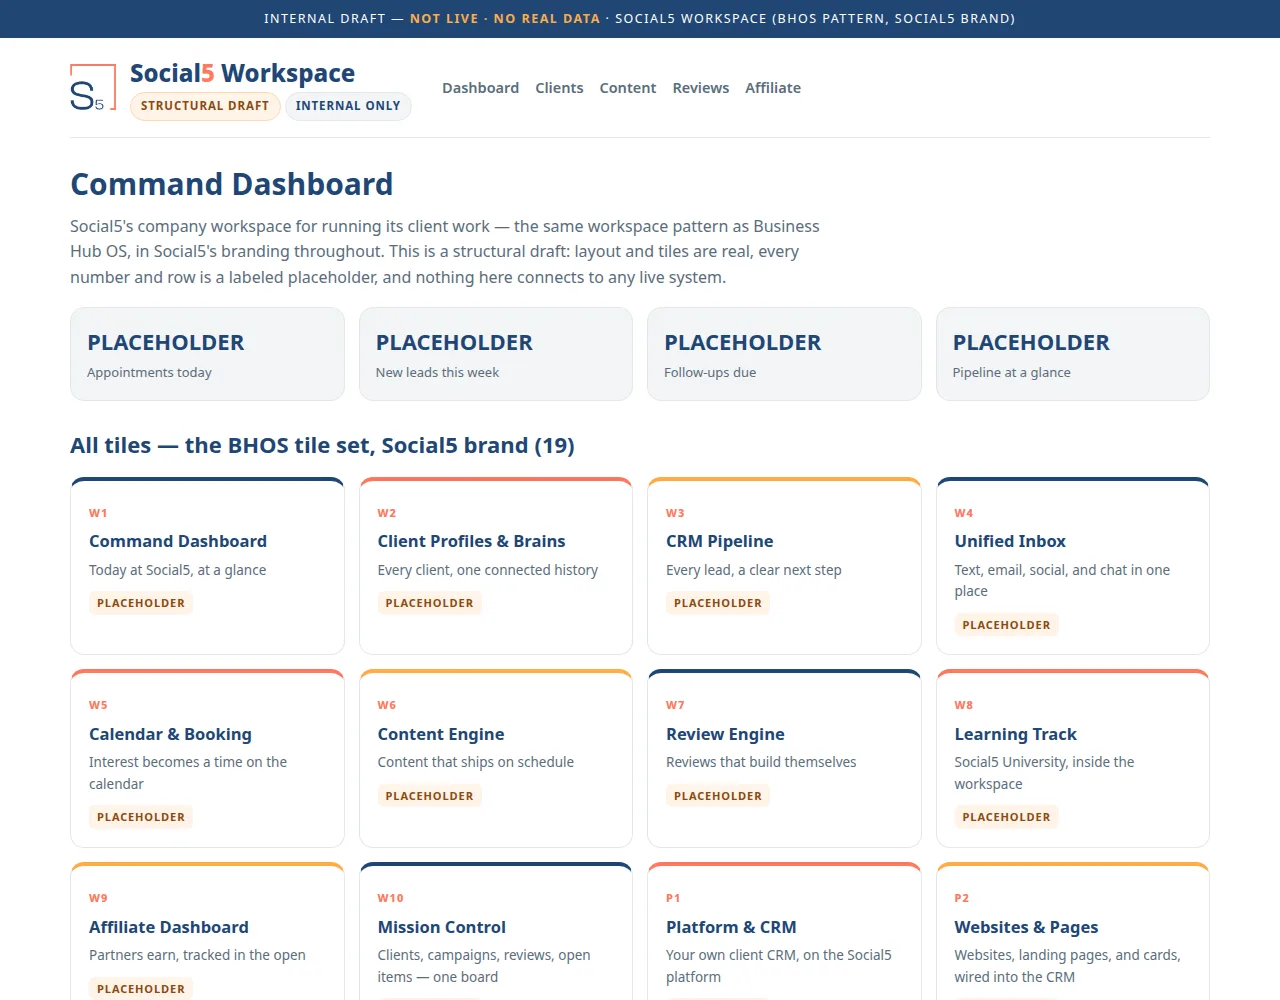Image resolution: width=1280 pixels, height=1000 pixels.
Task: Click the Social5 Workspace title
Action: point(242,73)
